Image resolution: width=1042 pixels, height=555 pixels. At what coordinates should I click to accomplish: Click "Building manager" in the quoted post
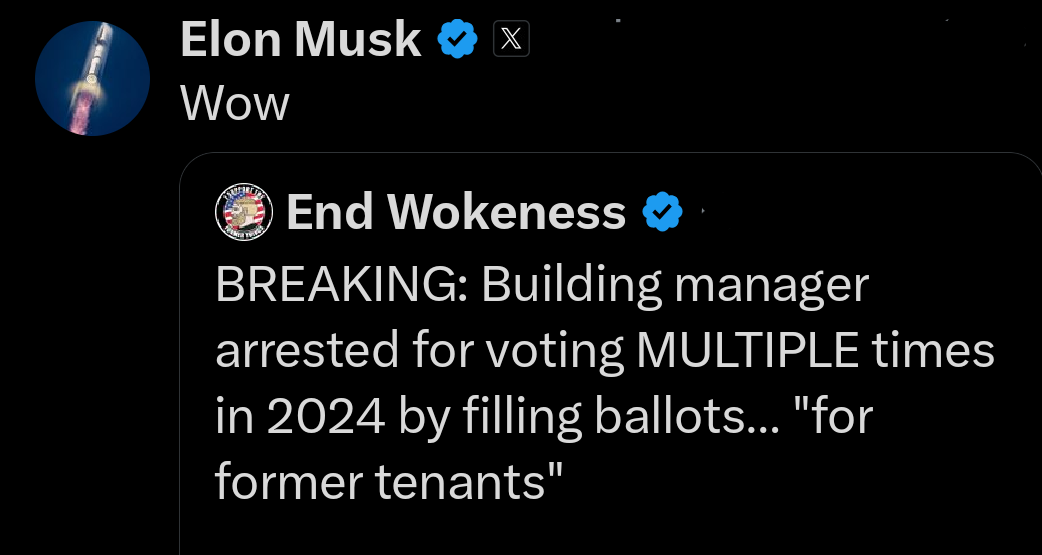tap(676, 286)
